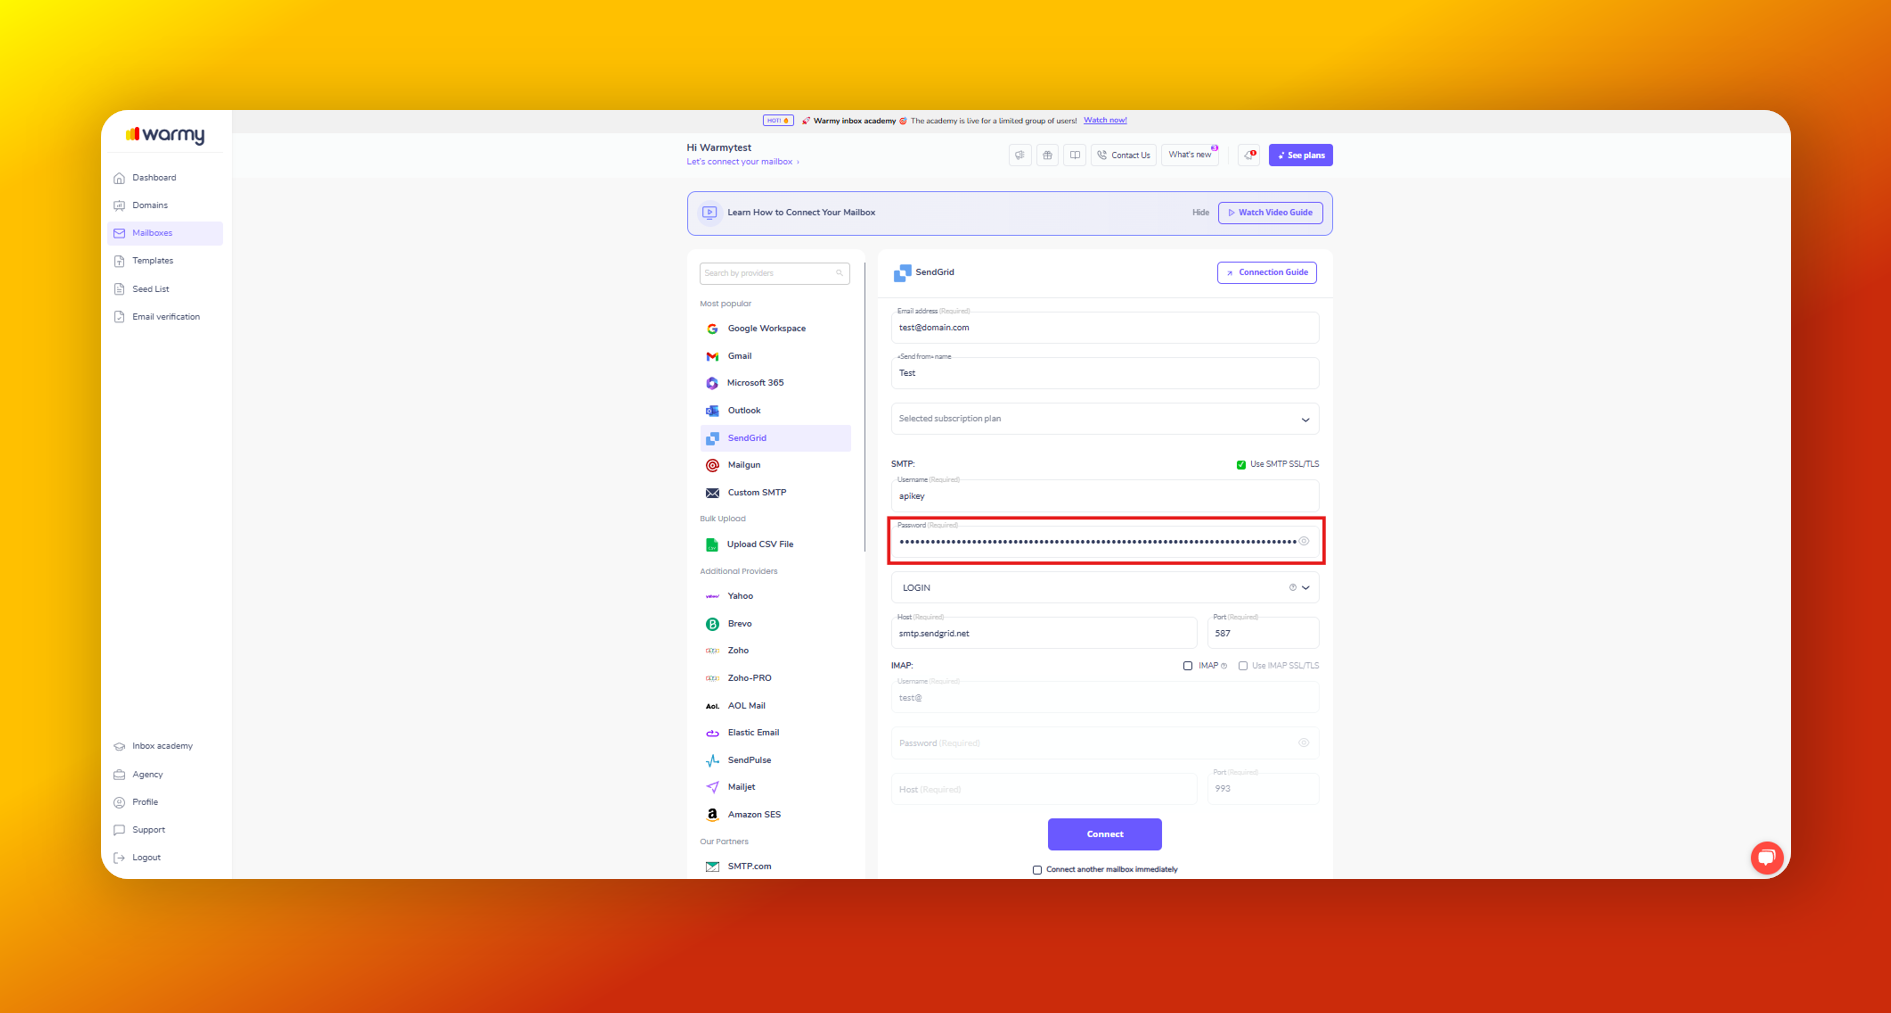Select Custom SMTP provider
Viewport: 1891px width, 1013px height.
pos(775,492)
